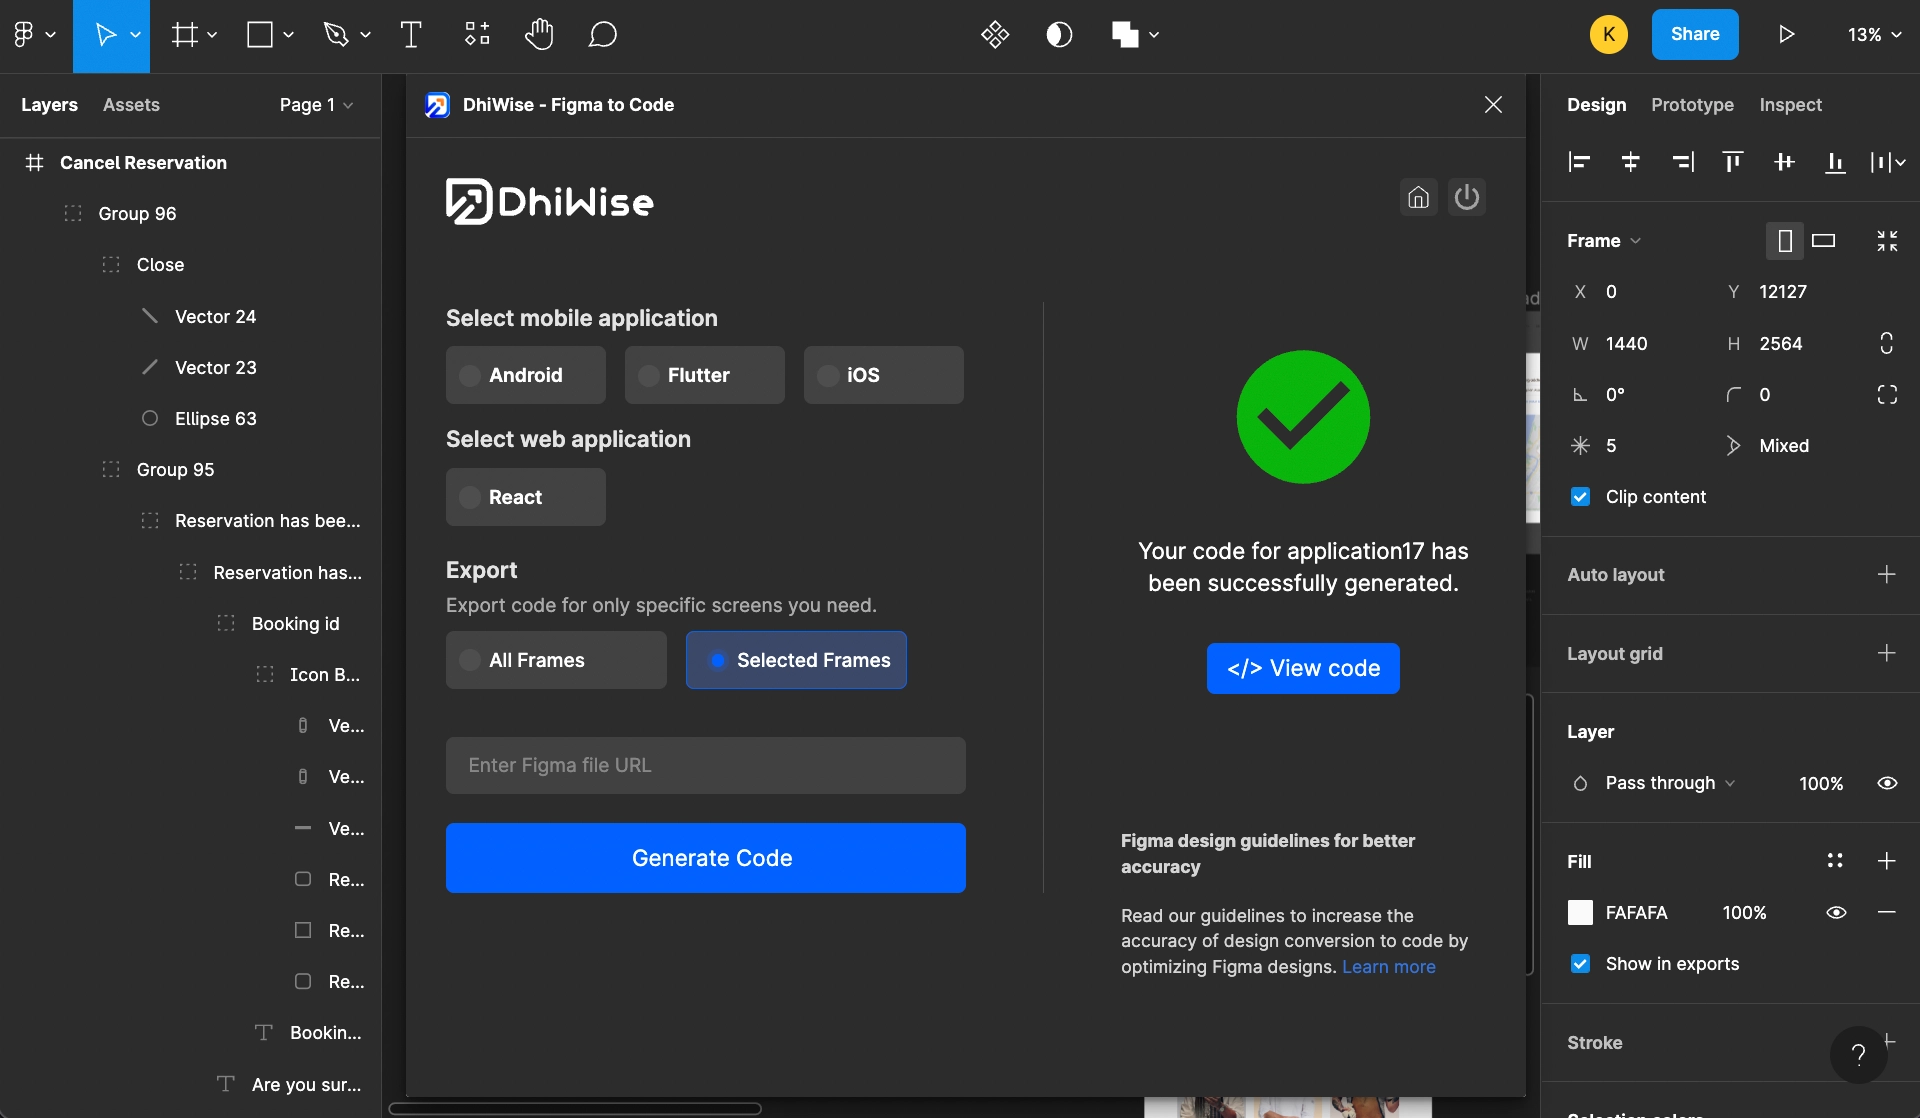Open the Resources tool
Image resolution: width=1920 pixels, height=1118 pixels.
(x=477, y=35)
